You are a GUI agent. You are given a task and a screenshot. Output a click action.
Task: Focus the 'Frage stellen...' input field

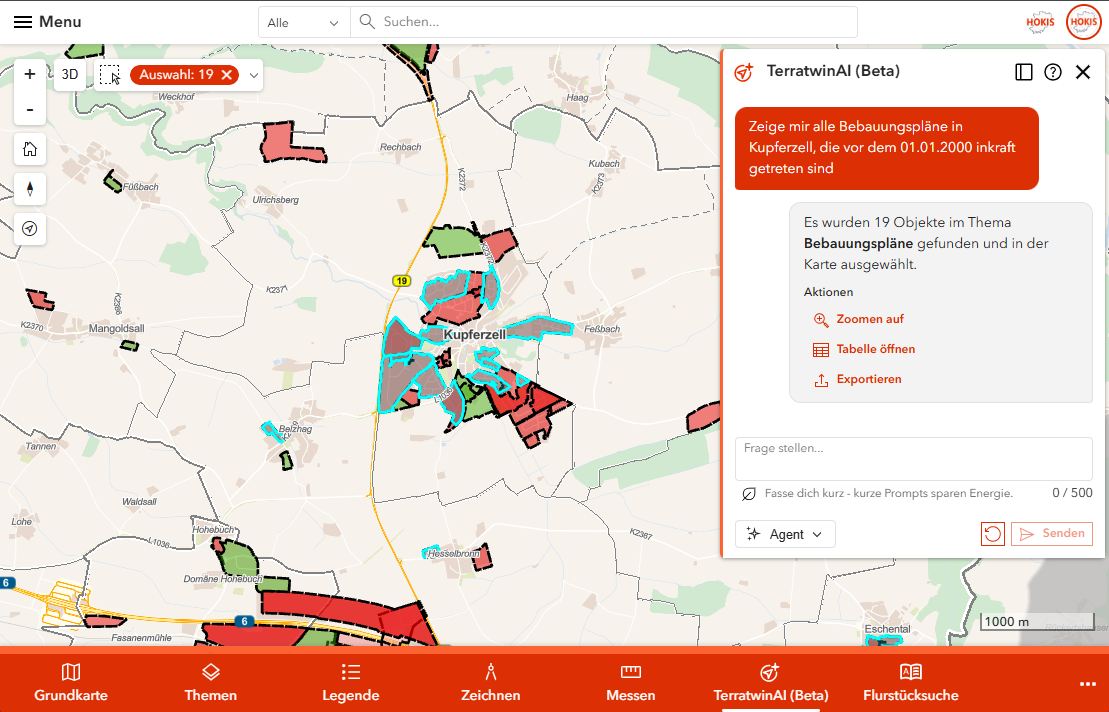click(x=914, y=459)
